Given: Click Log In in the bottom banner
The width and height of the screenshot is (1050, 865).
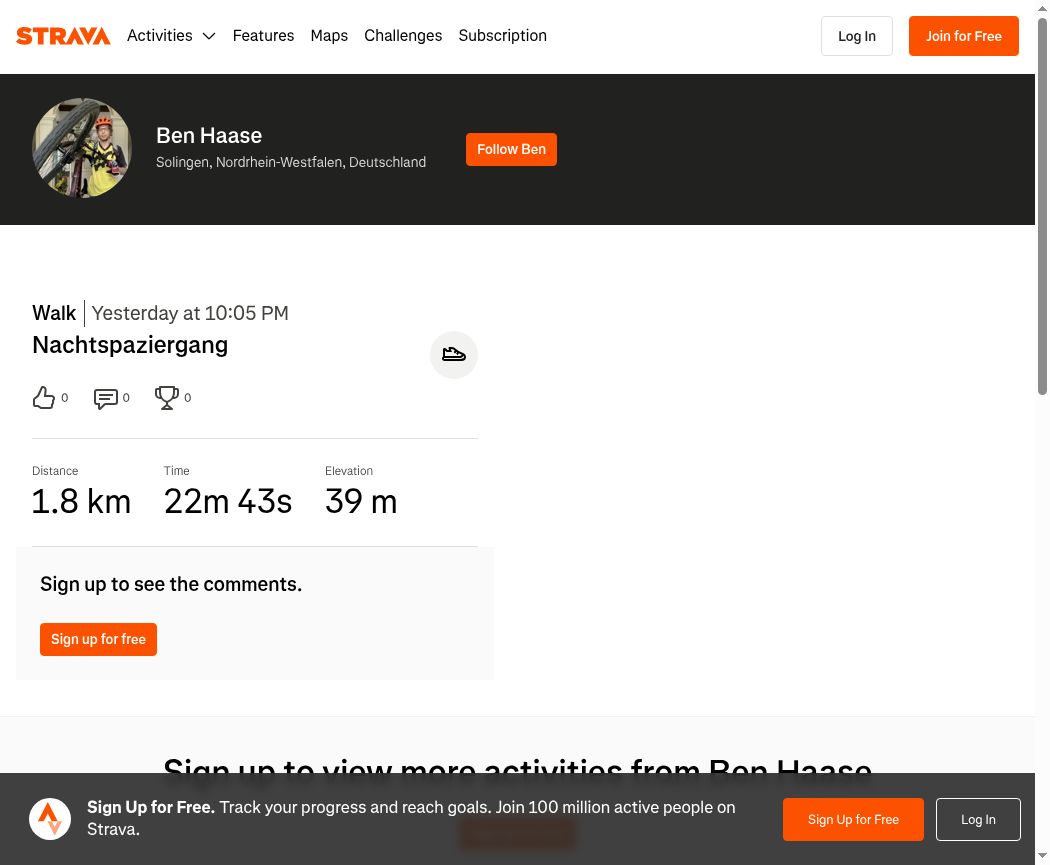Looking at the screenshot, I should 978,819.
